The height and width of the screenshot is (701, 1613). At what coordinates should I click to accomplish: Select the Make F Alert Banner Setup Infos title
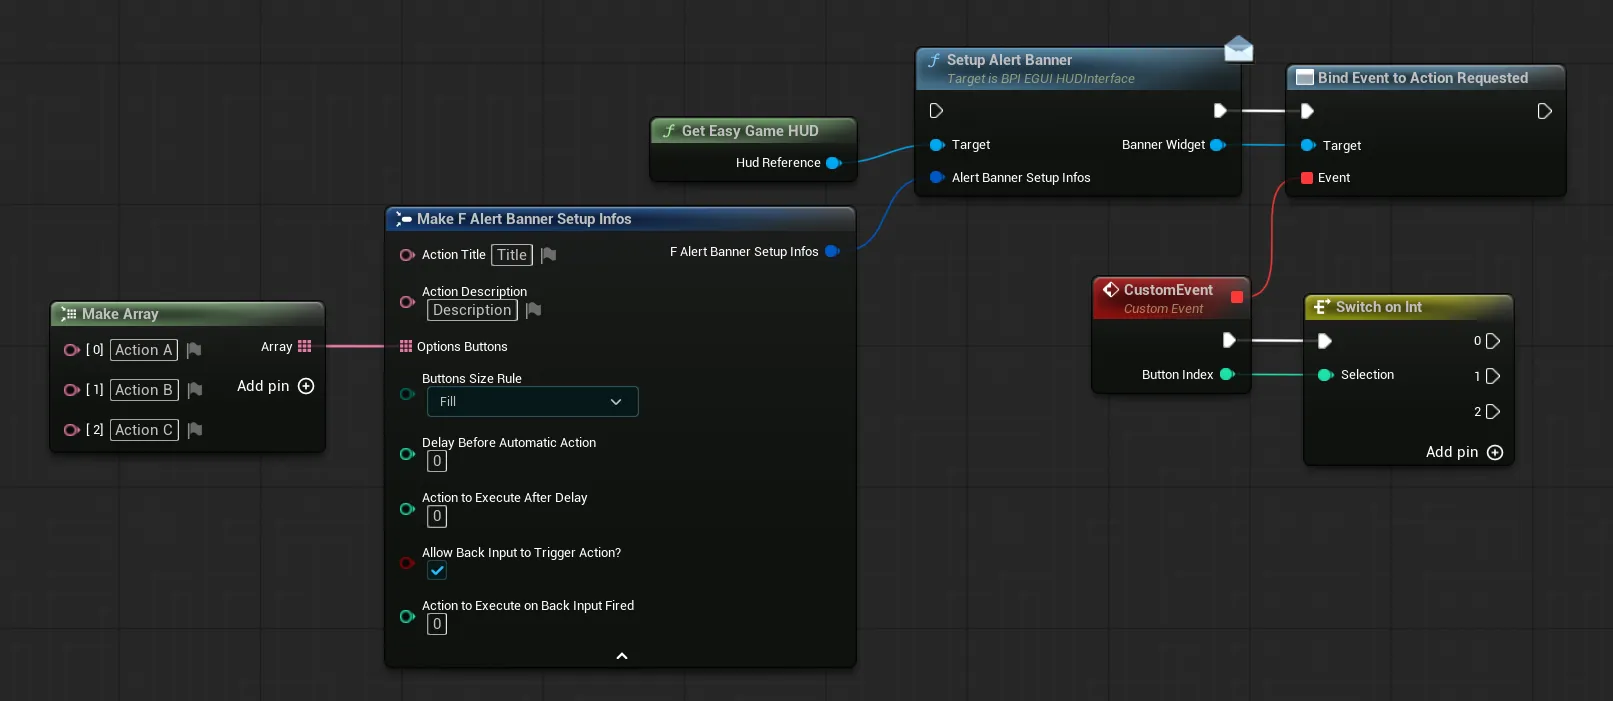[x=524, y=219]
